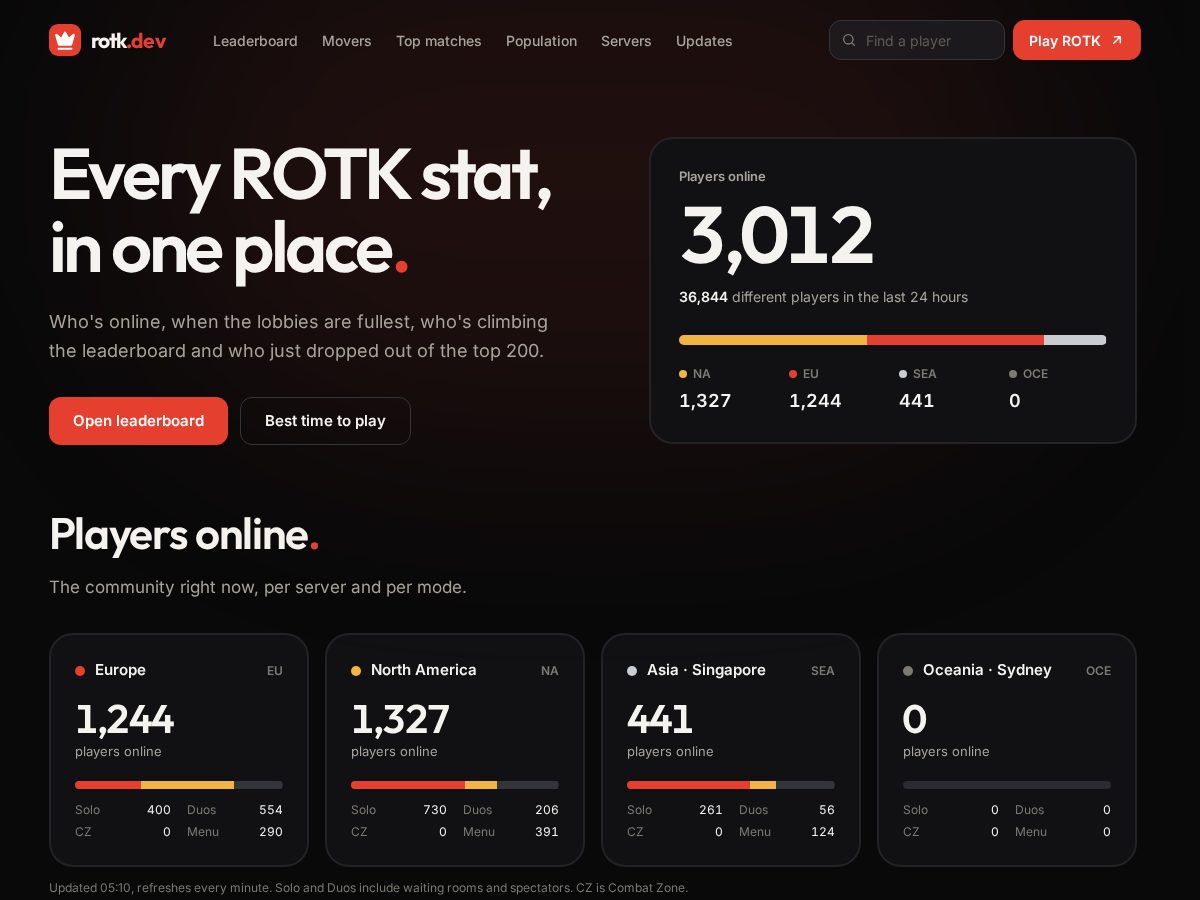Click North America Menu value 391
The width and height of the screenshot is (1200, 900).
point(547,832)
